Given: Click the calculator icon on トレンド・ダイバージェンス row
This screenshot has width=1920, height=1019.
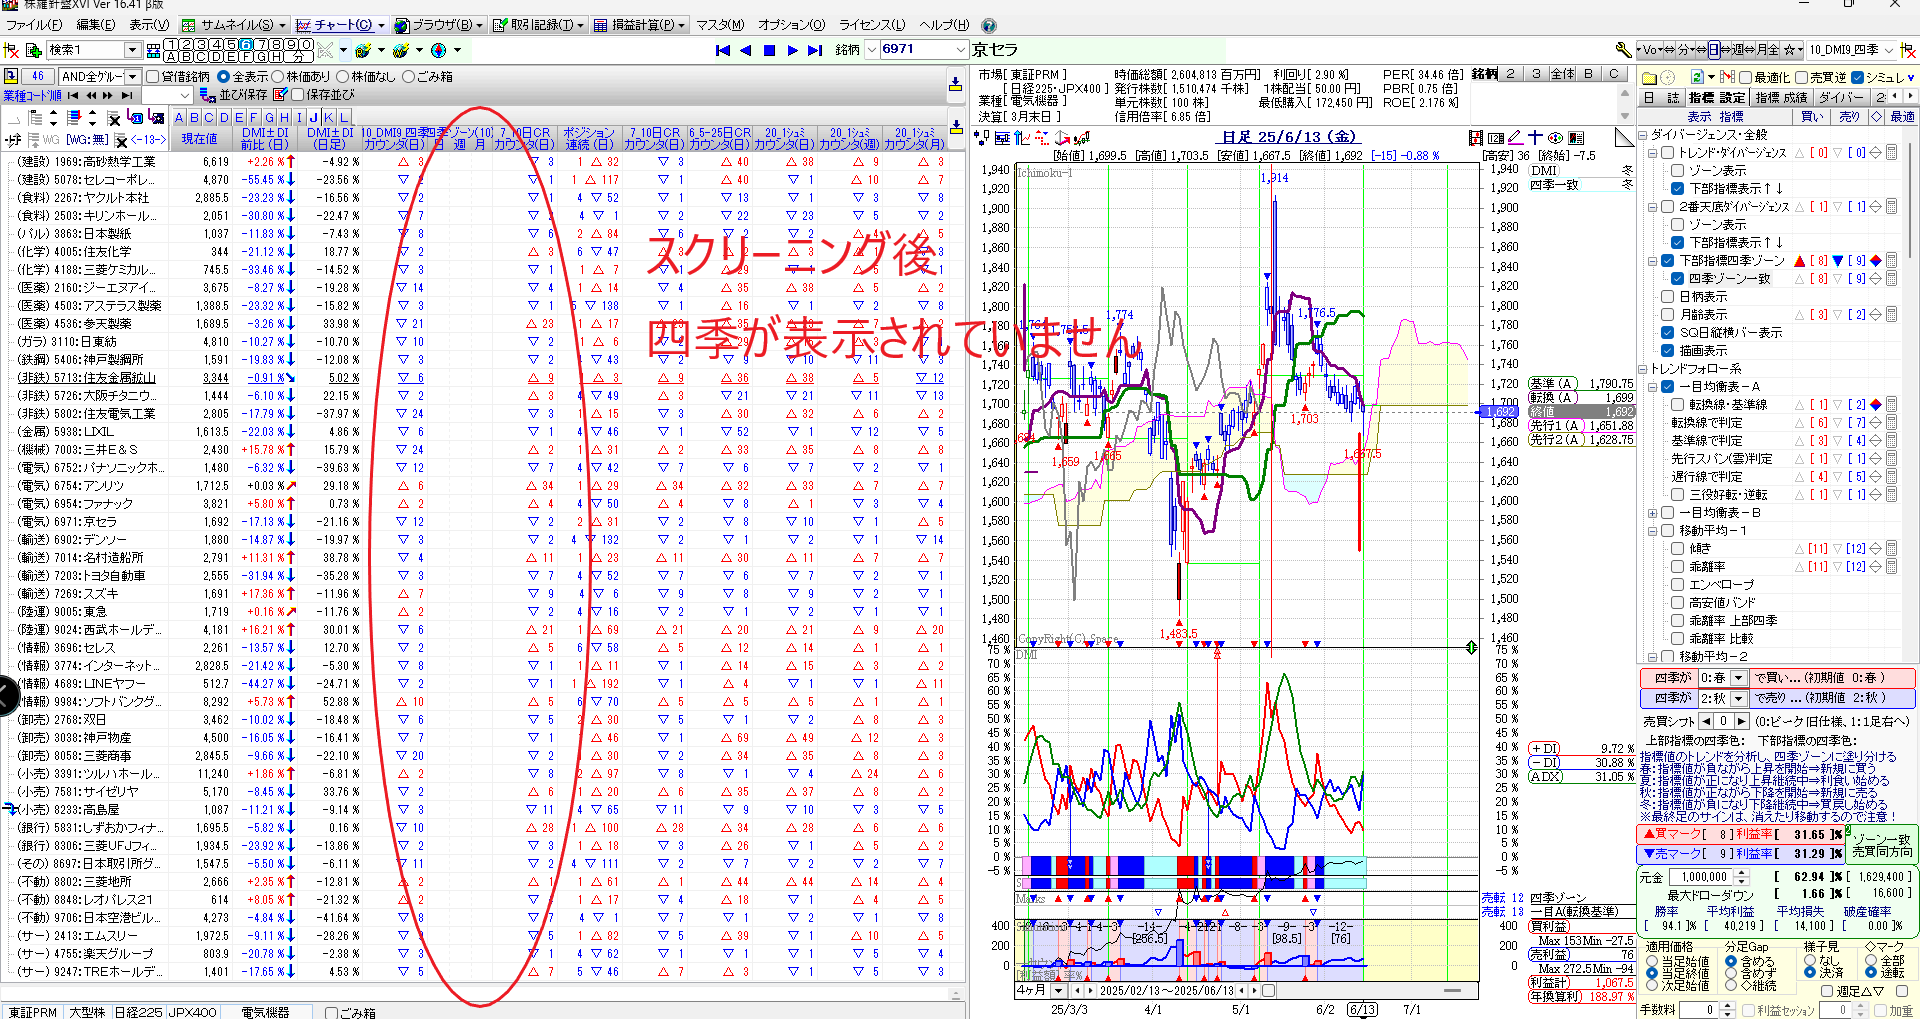Looking at the screenshot, I should (1891, 153).
